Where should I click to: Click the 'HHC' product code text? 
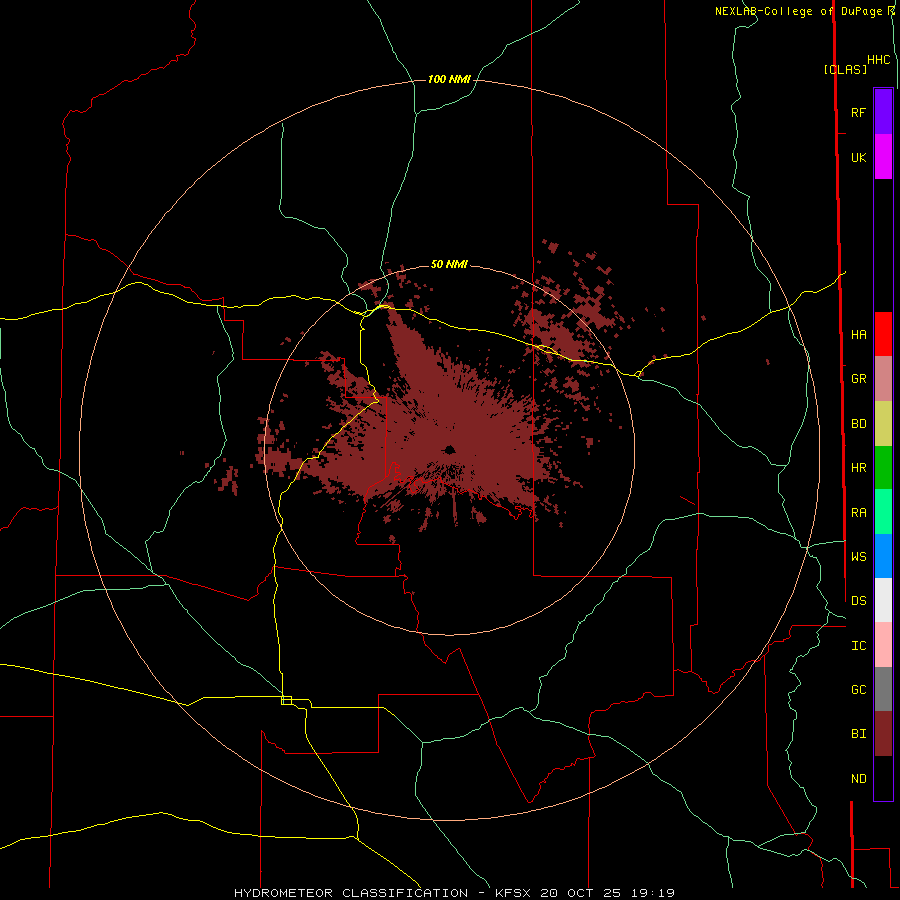(x=878, y=60)
